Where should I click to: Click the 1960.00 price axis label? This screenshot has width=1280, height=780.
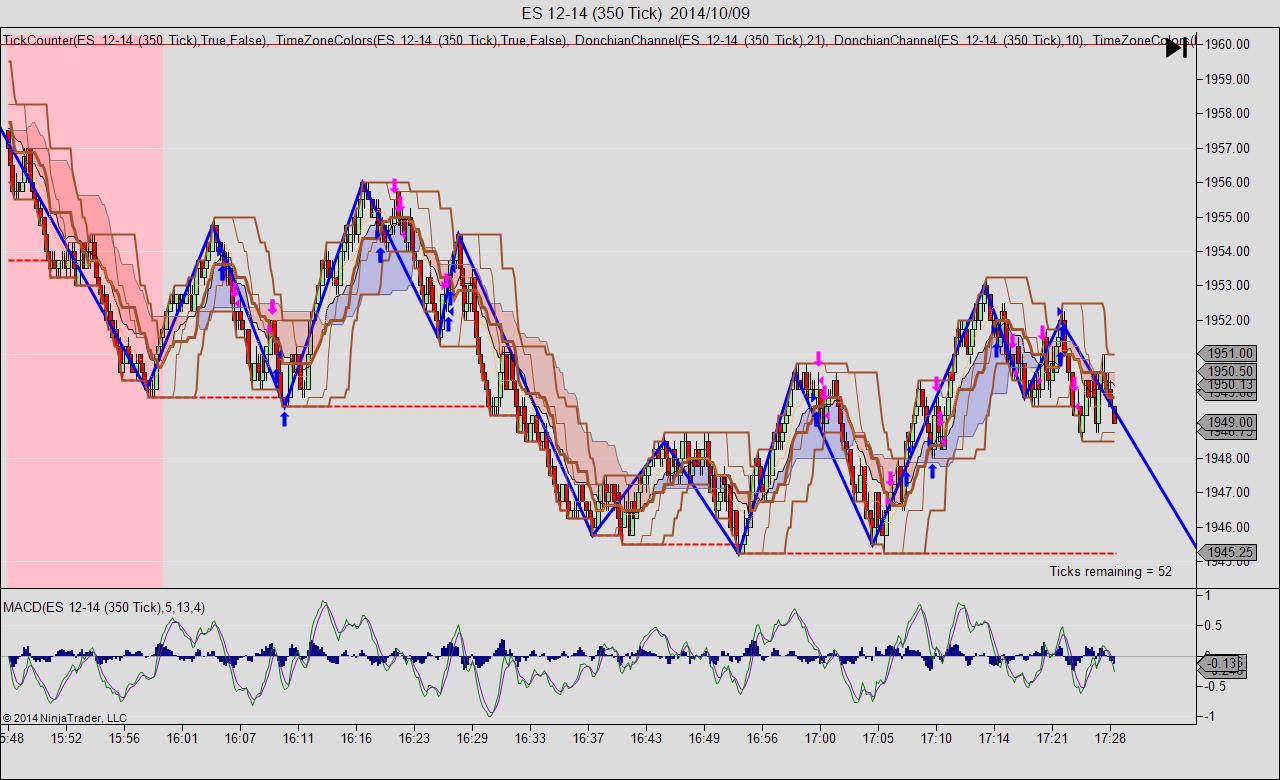click(x=1228, y=44)
